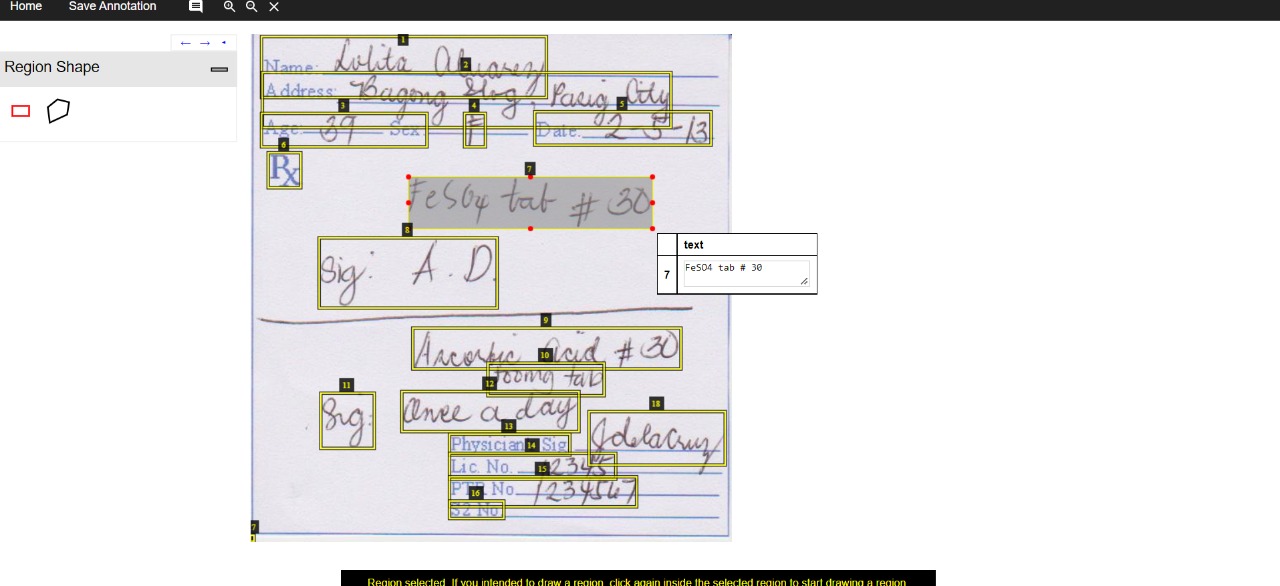The height and width of the screenshot is (586, 1280).
Task: Select the S2 No. region
Action: (476, 510)
